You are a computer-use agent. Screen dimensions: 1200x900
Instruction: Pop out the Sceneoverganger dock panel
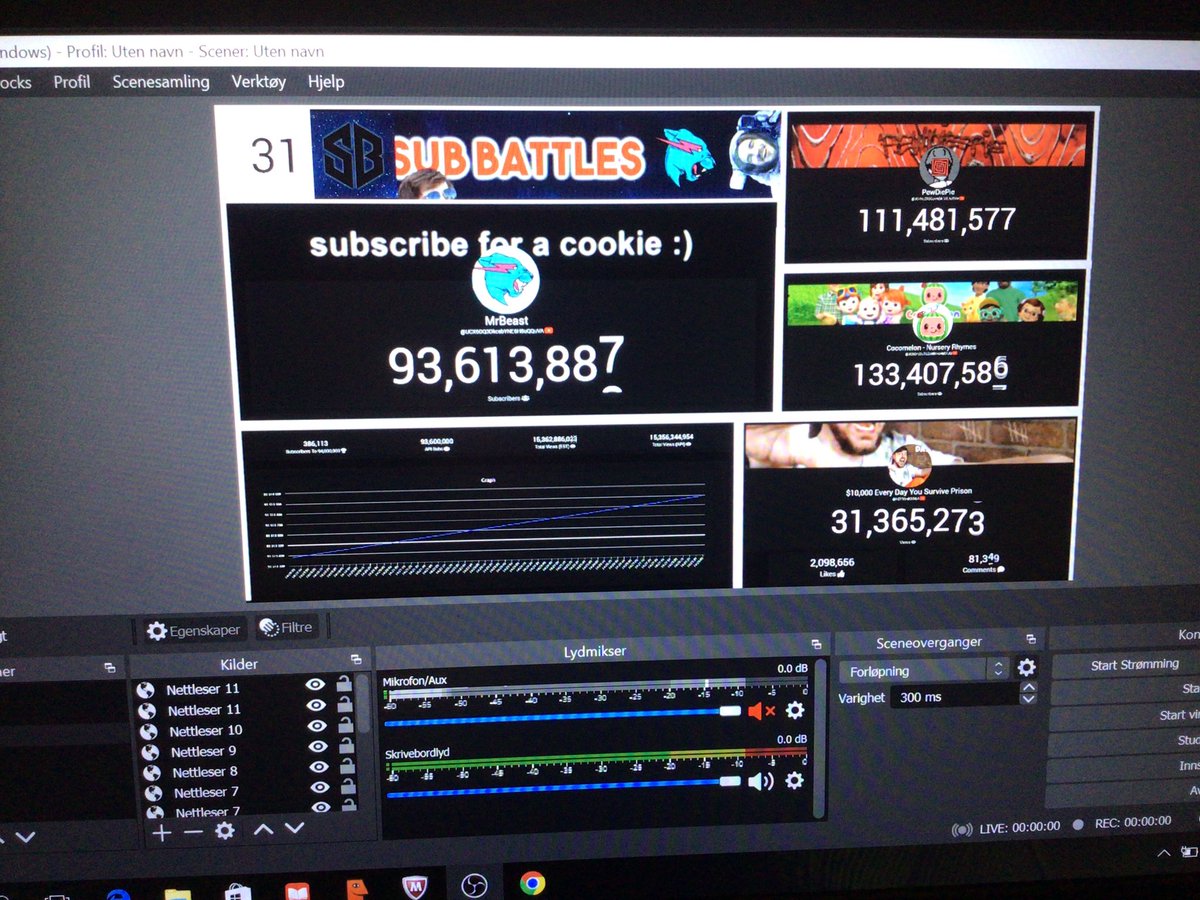1031,639
